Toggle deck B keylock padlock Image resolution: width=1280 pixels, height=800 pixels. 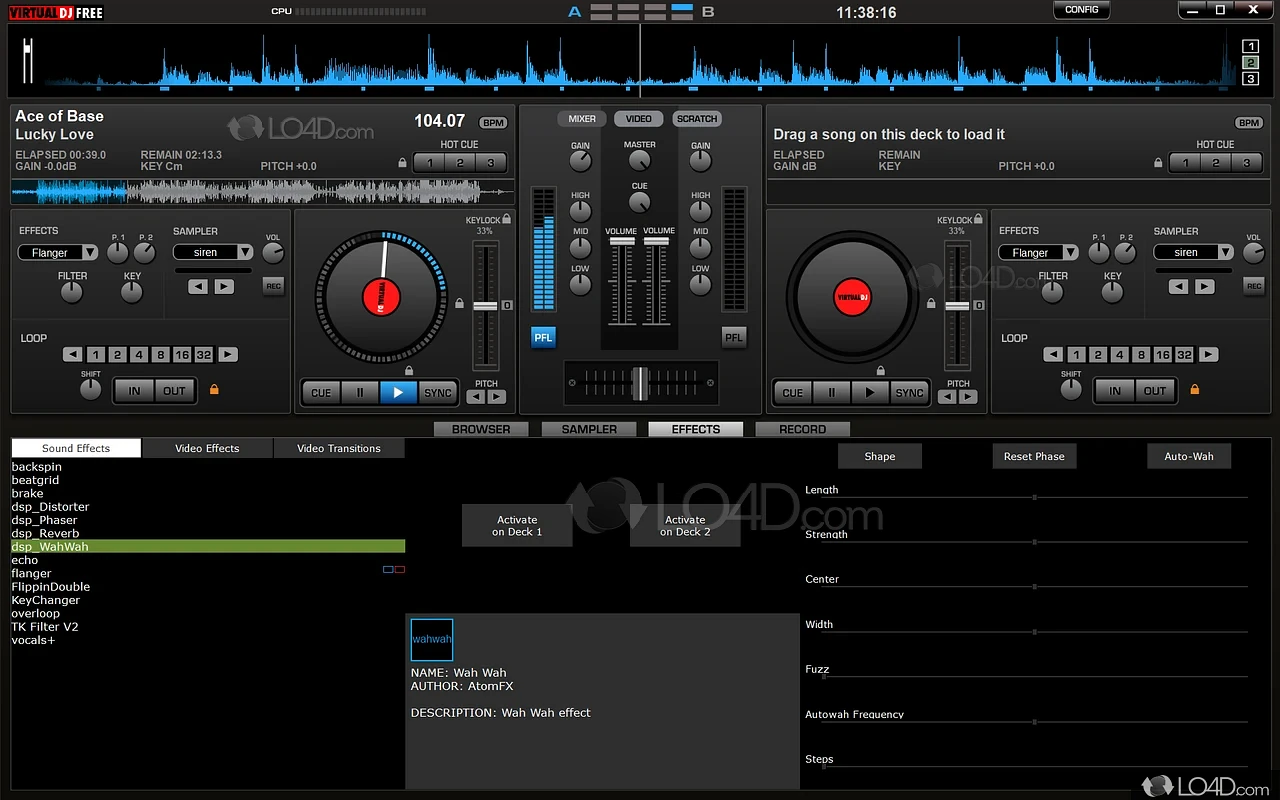(x=978, y=219)
